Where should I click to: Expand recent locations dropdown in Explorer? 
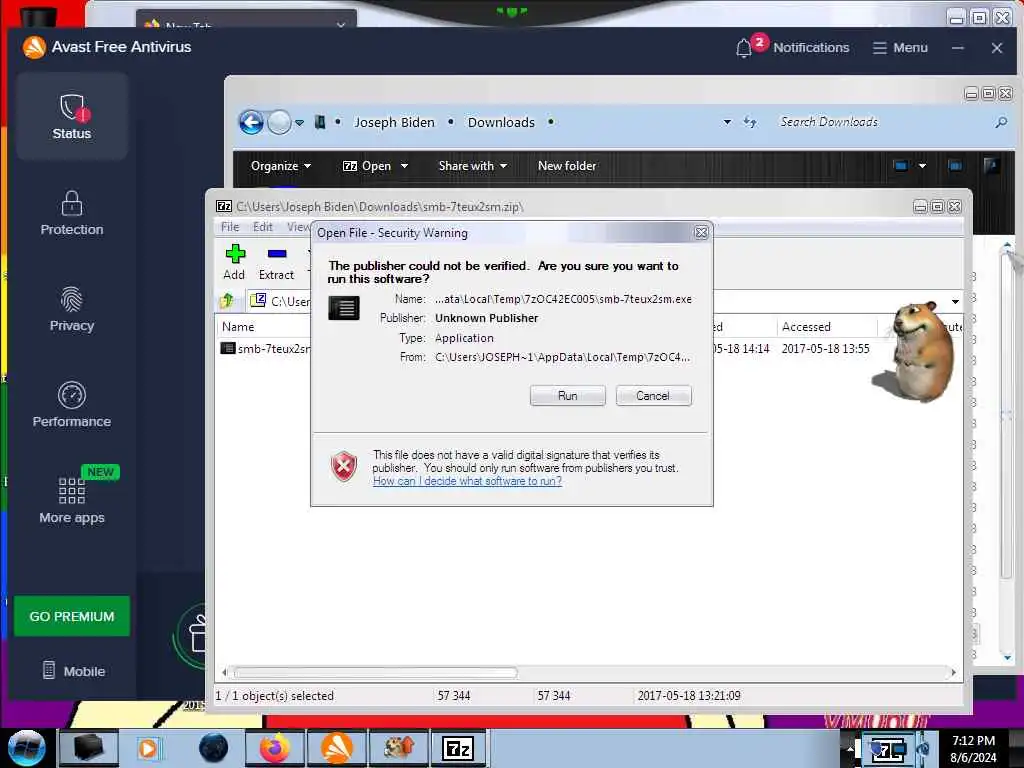click(x=299, y=122)
